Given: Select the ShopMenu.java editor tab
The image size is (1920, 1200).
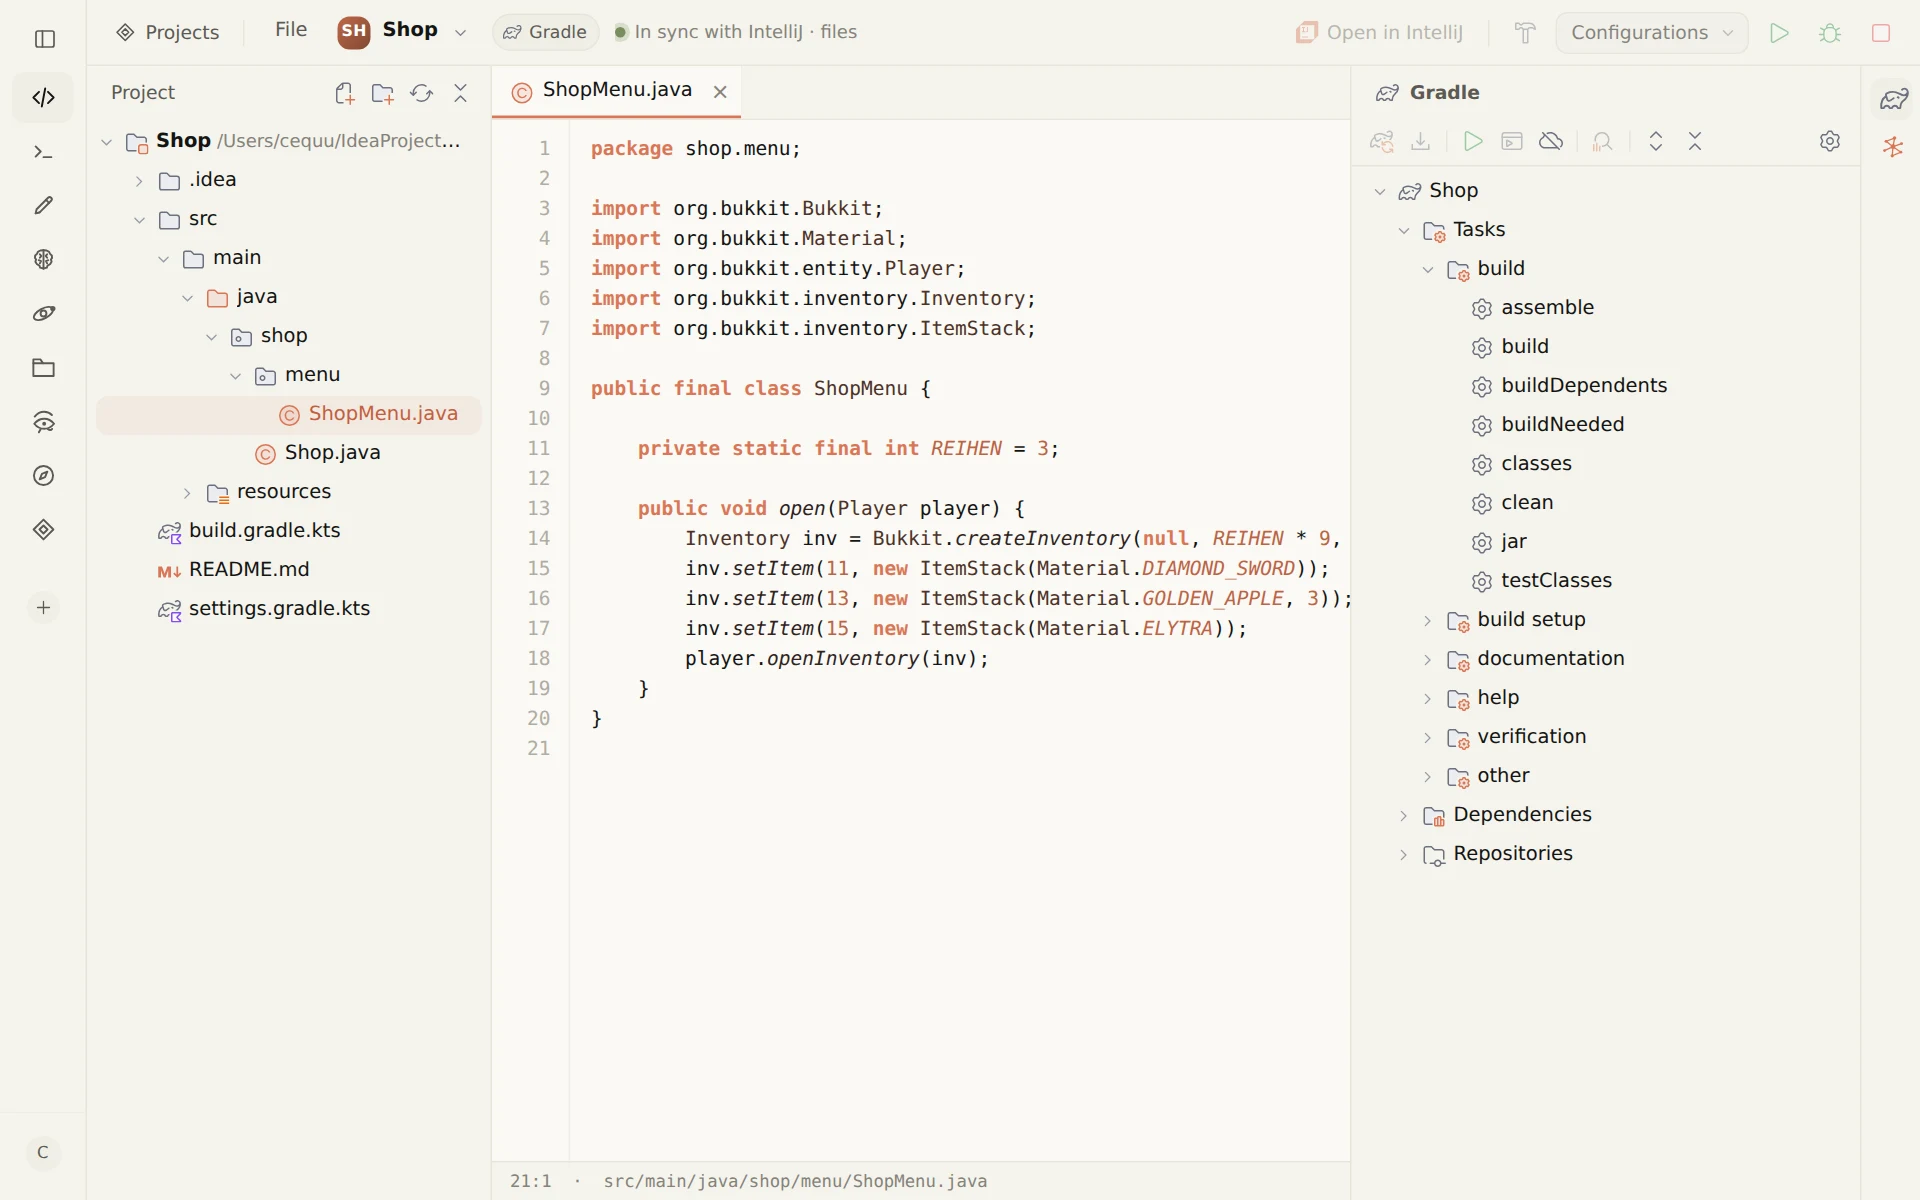Looking at the screenshot, I should point(616,90).
